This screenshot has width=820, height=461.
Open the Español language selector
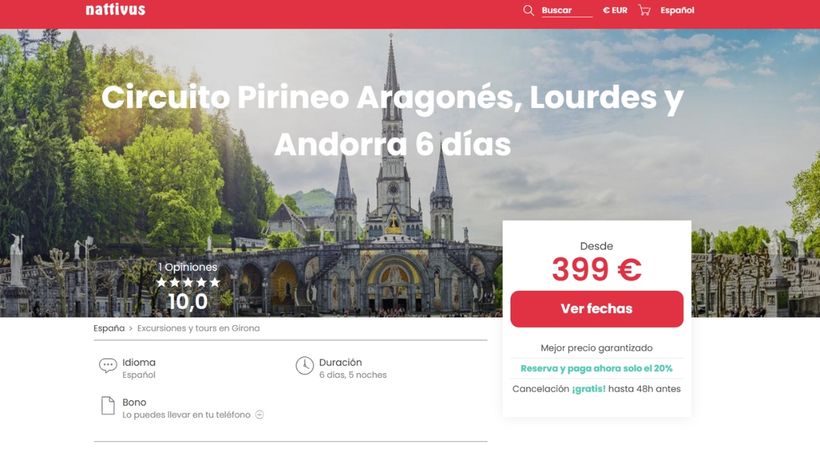click(677, 10)
